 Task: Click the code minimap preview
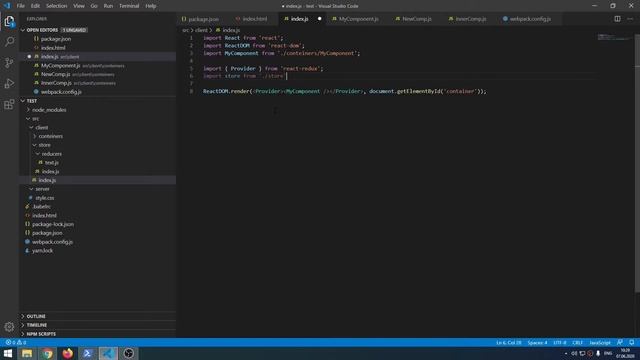point(614,38)
